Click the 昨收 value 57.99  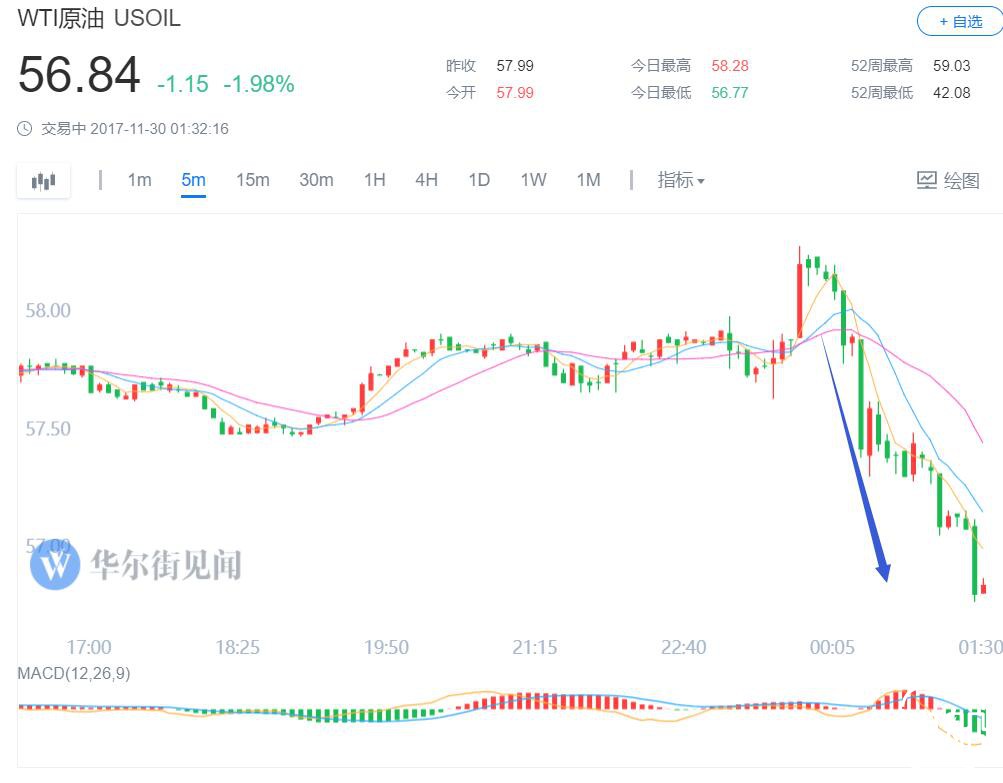click(515, 66)
